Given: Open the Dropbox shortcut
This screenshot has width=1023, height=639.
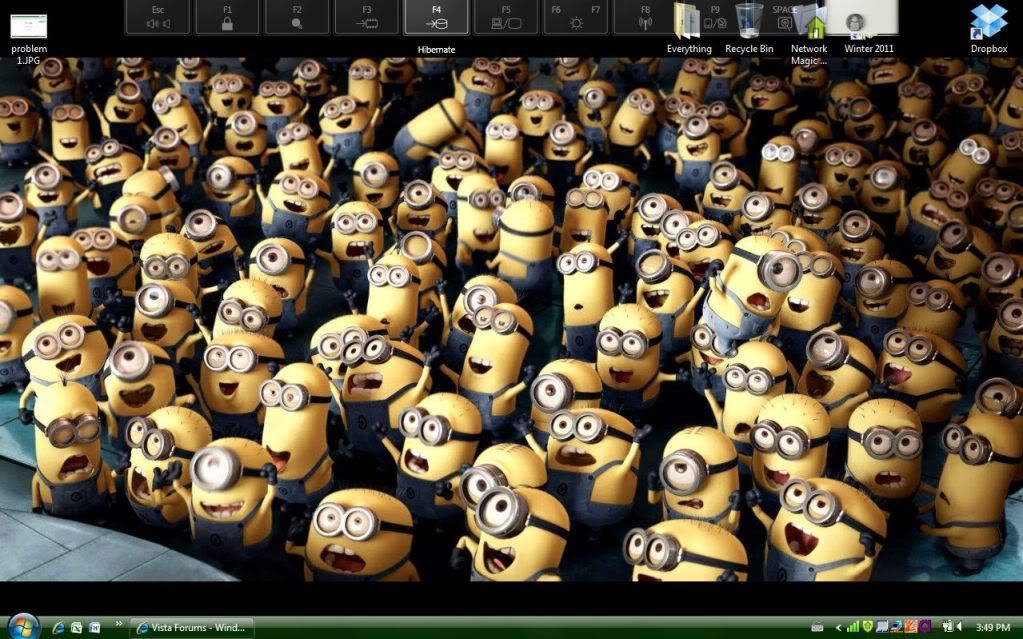Looking at the screenshot, I should click(989, 29).
